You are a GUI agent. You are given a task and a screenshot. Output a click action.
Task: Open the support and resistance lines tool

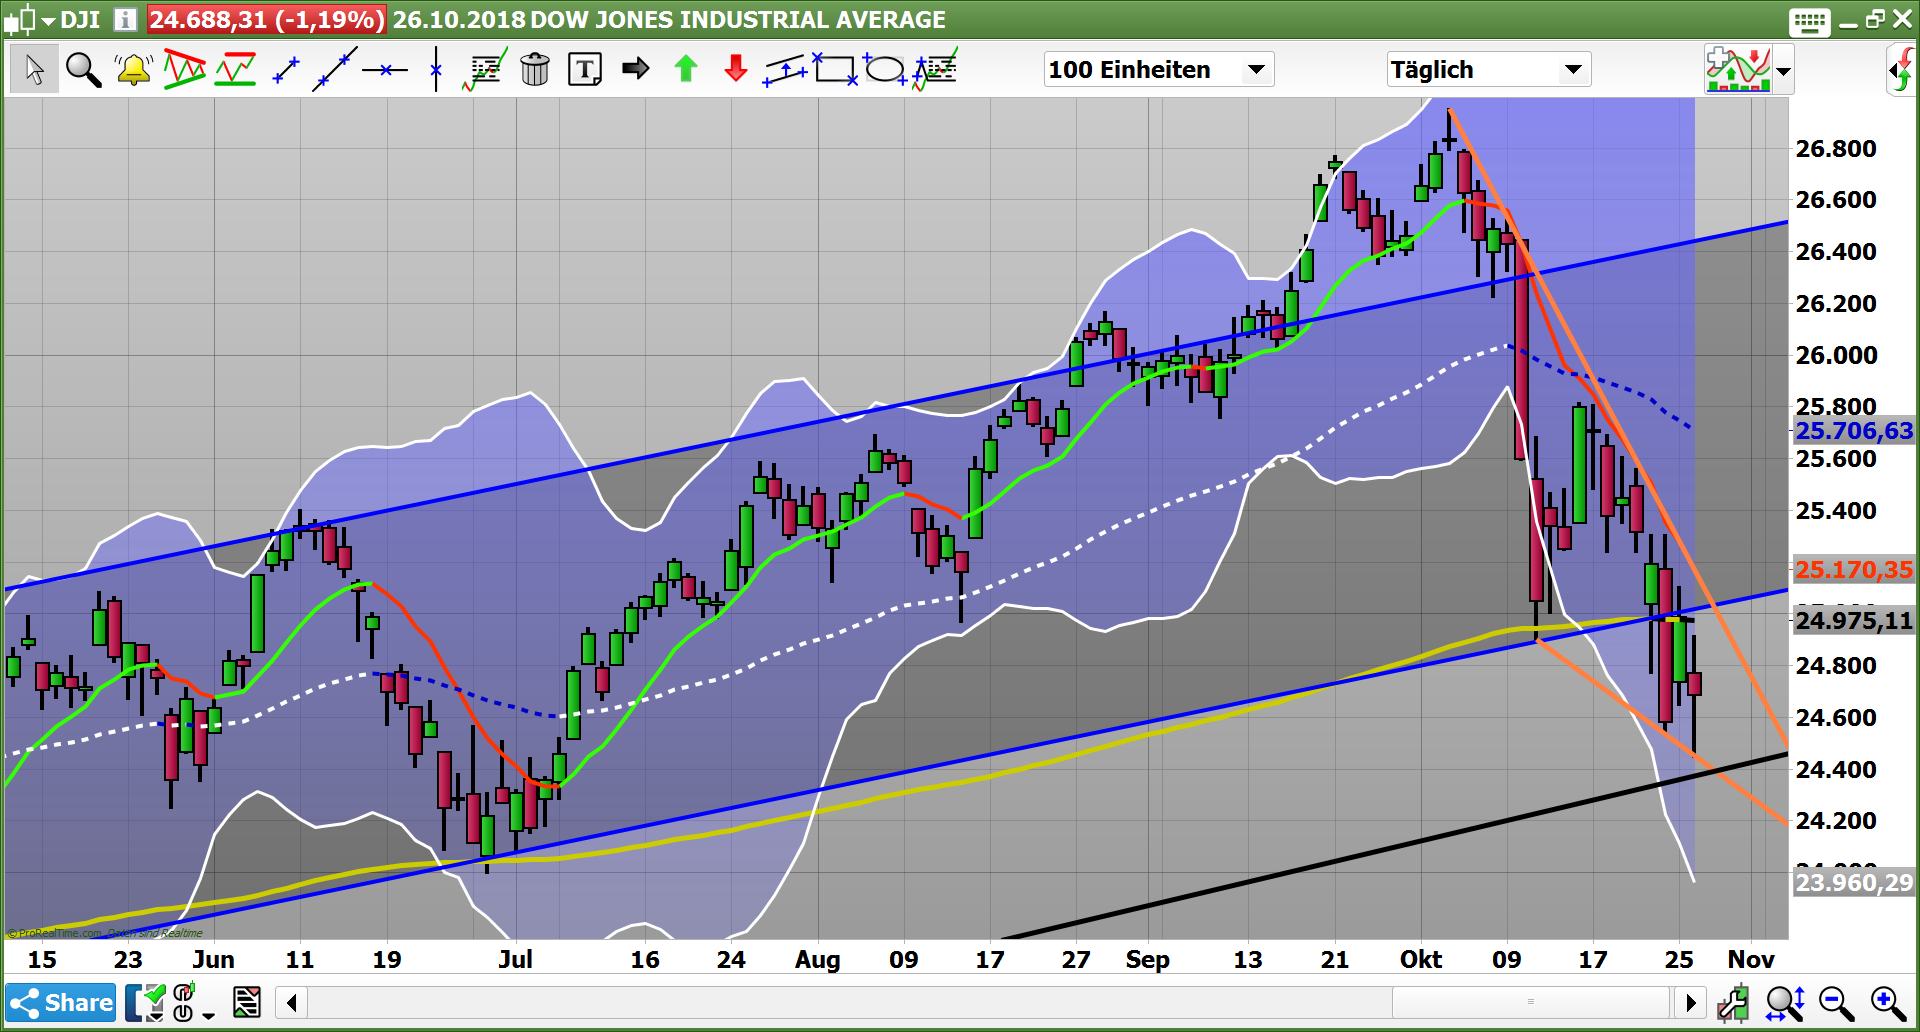(235, 69)
